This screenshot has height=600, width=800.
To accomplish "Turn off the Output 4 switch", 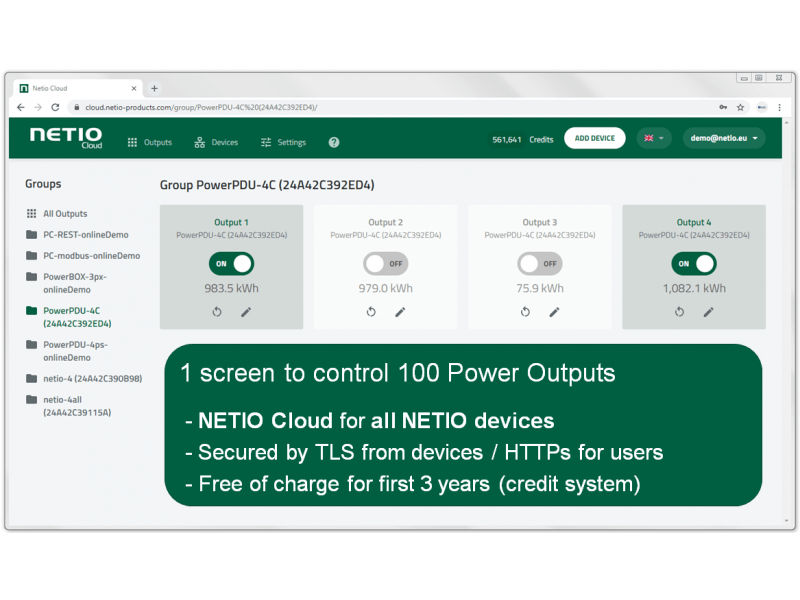I will pos(694,264).
